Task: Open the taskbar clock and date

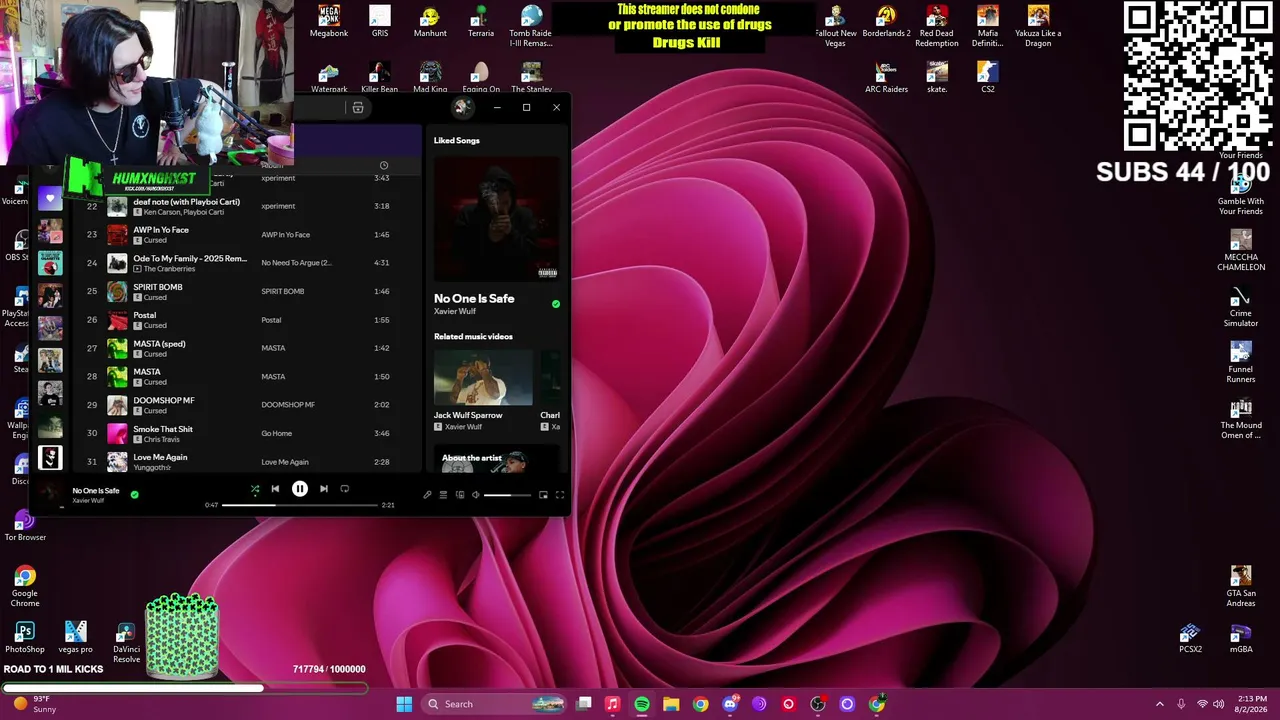Action: tap(1252, 704)
